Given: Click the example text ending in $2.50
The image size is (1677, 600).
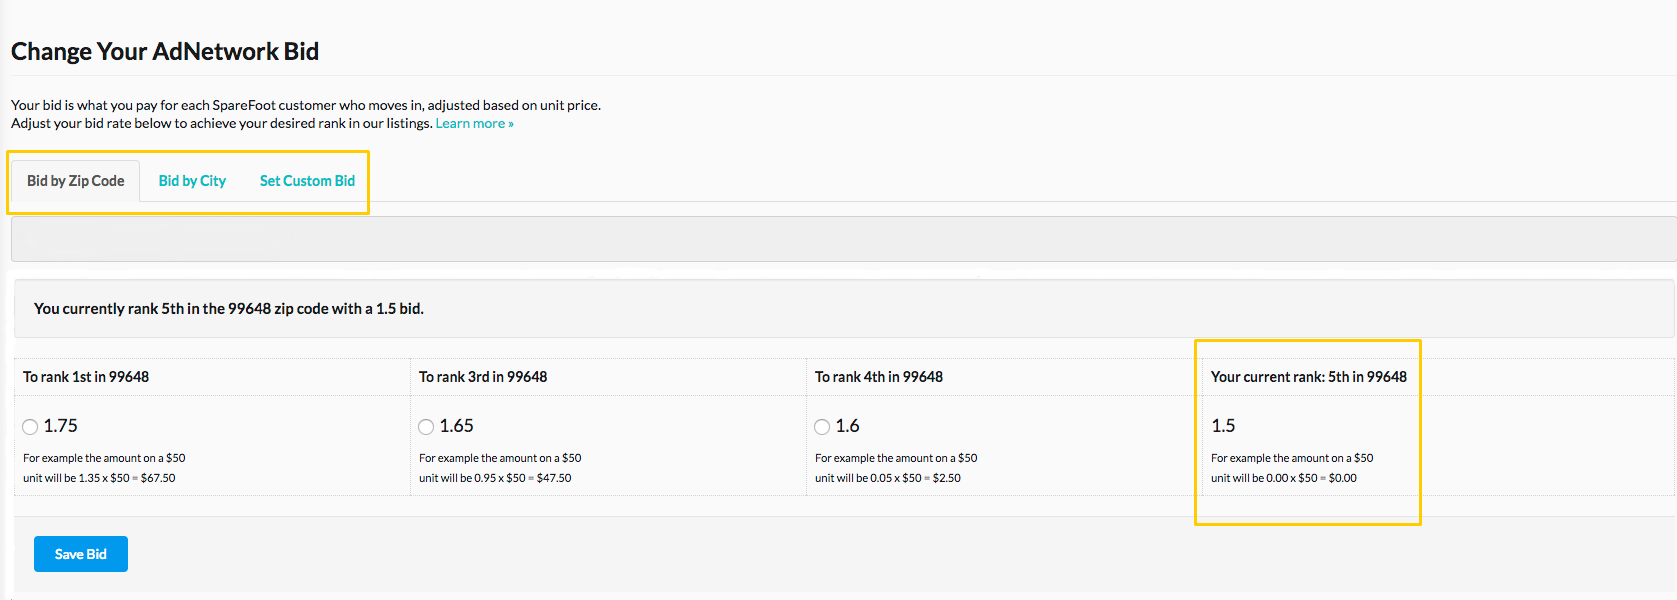Looking at the screenshot, I should (x=896, y=468).
